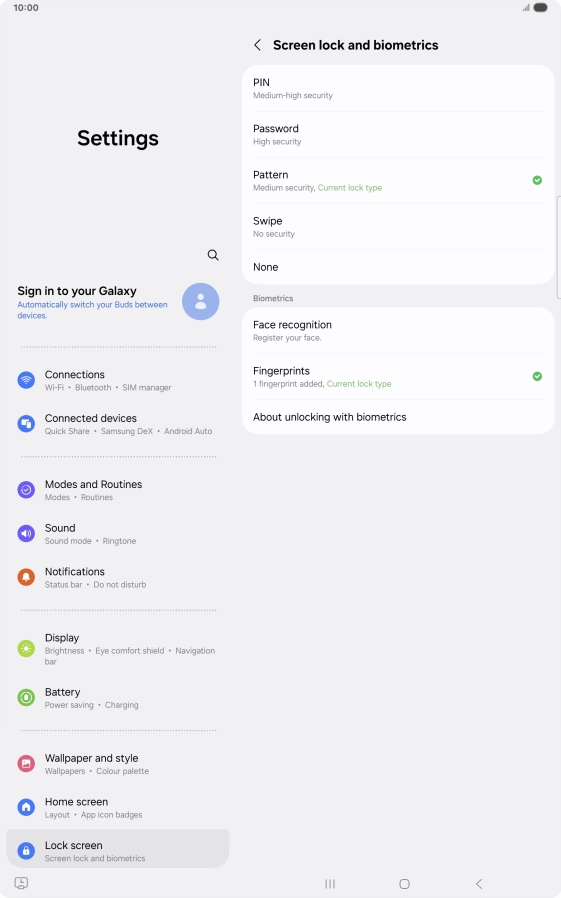Tap the recent apps navigation button

[x=330, y=884]
